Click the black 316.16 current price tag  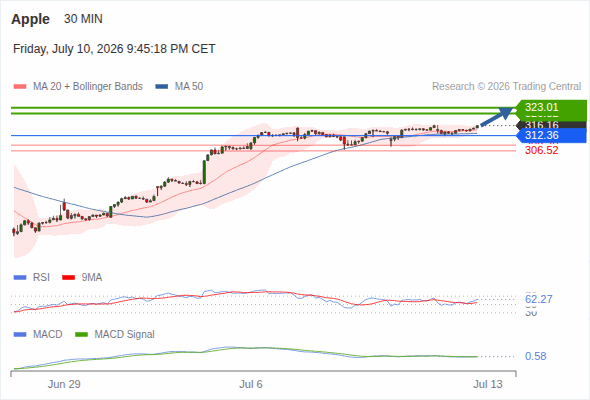pos(551,125)
